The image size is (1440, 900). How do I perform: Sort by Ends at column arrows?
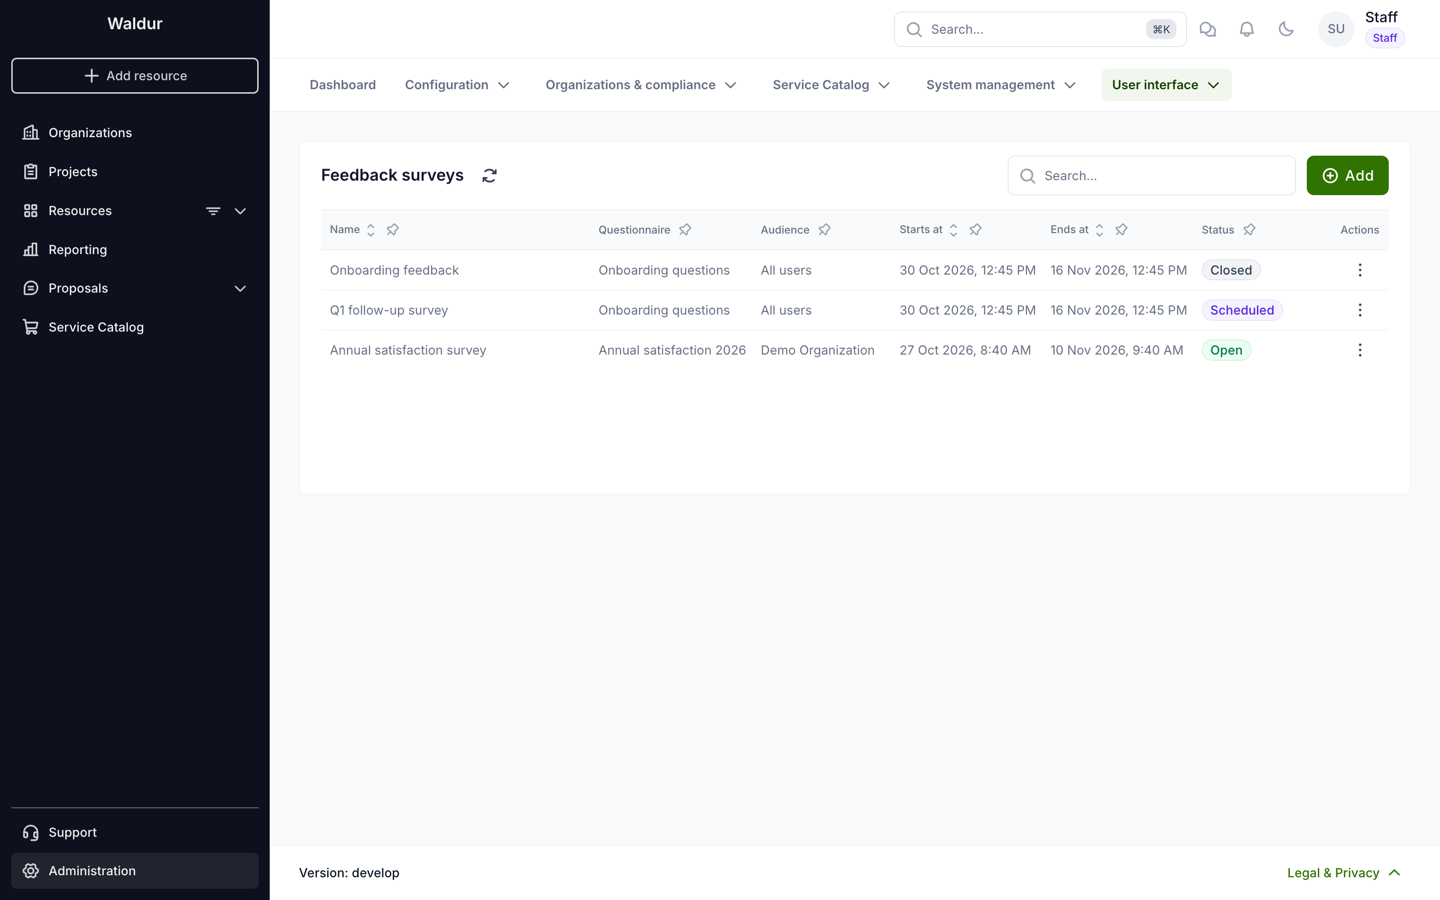1100,230
